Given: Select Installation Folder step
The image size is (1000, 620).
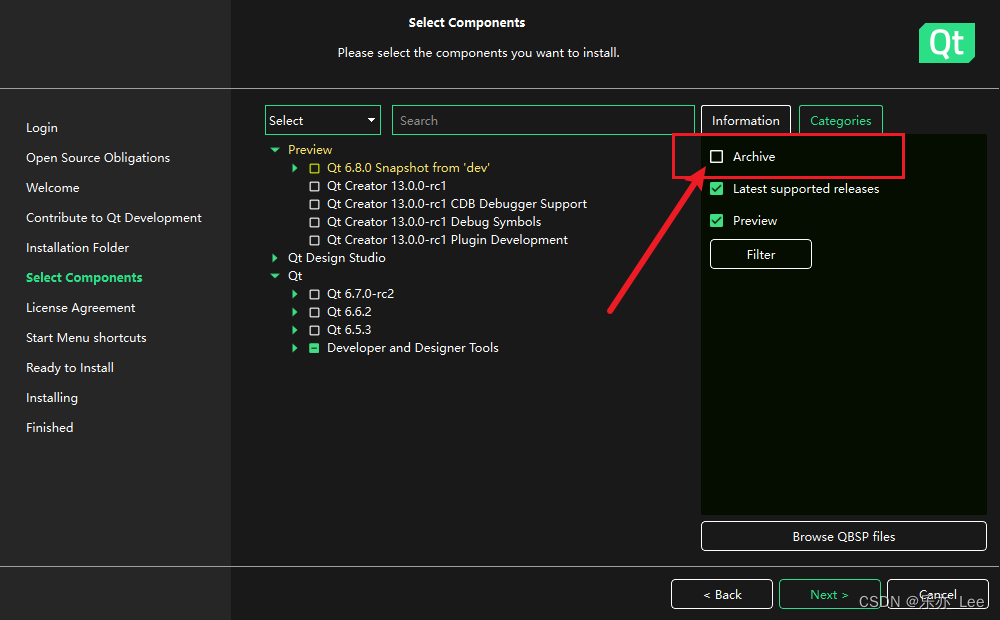Looking at the screenshot, I should pyautogui.click(x=77, y=247).
